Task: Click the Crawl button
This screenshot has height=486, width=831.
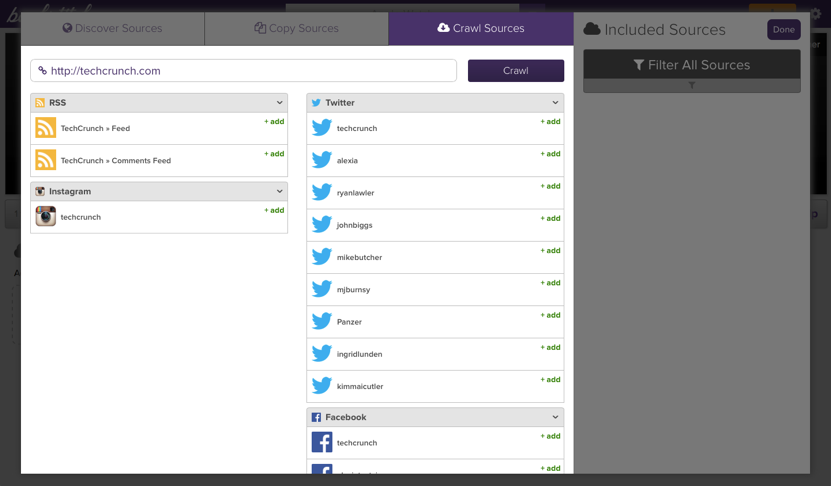Action: (x=516, y=70)
